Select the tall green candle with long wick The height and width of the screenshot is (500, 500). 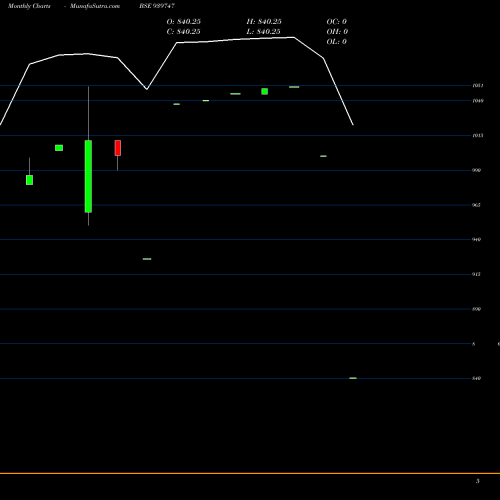88,176
